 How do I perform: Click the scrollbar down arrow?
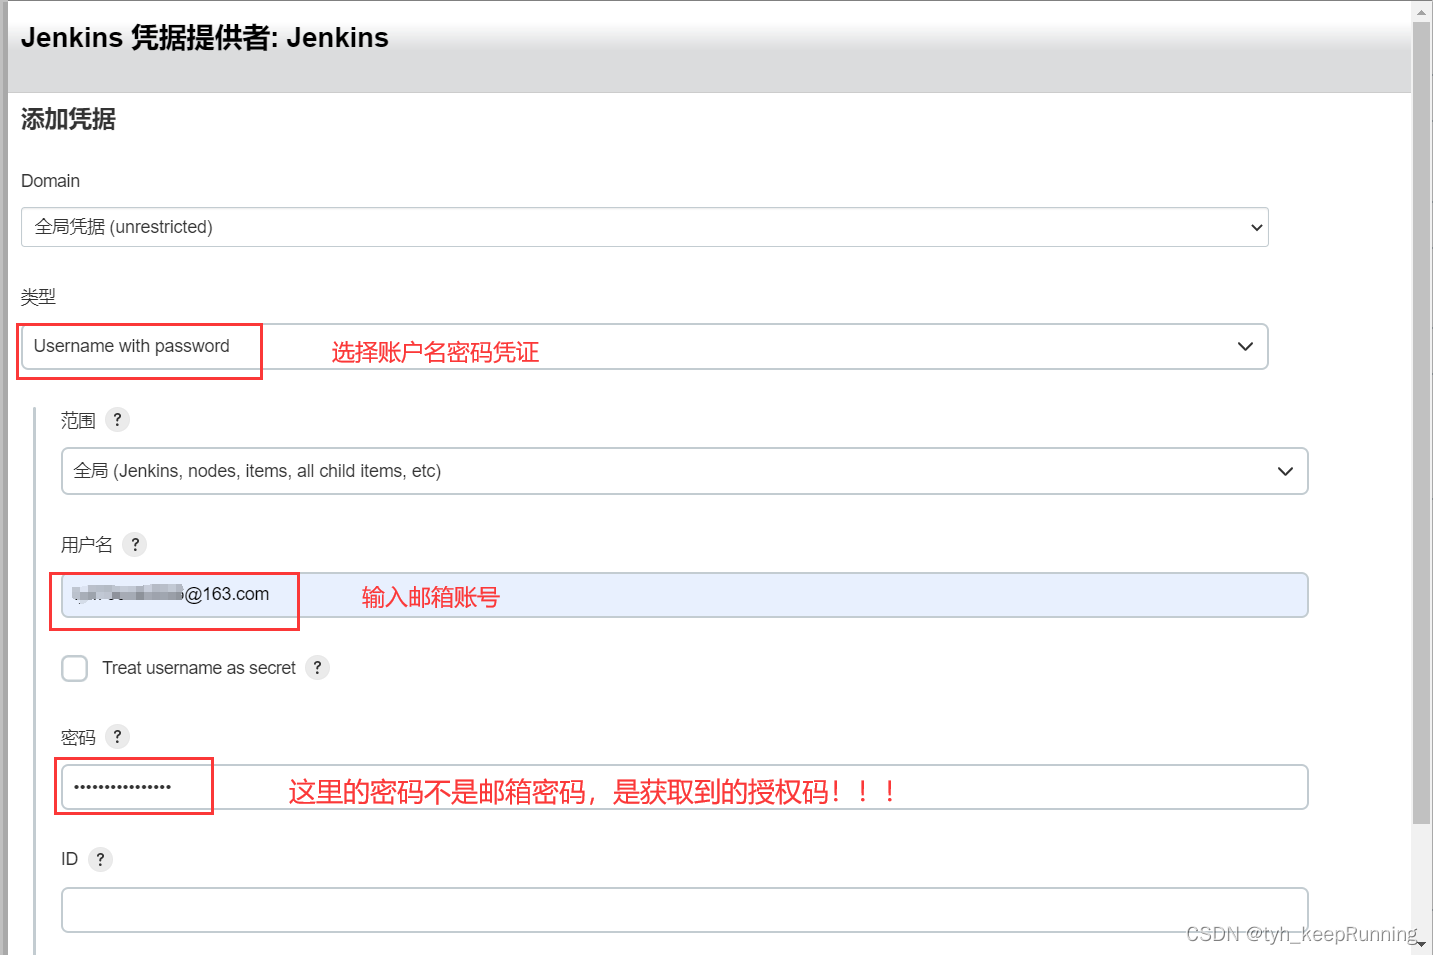1421,943
